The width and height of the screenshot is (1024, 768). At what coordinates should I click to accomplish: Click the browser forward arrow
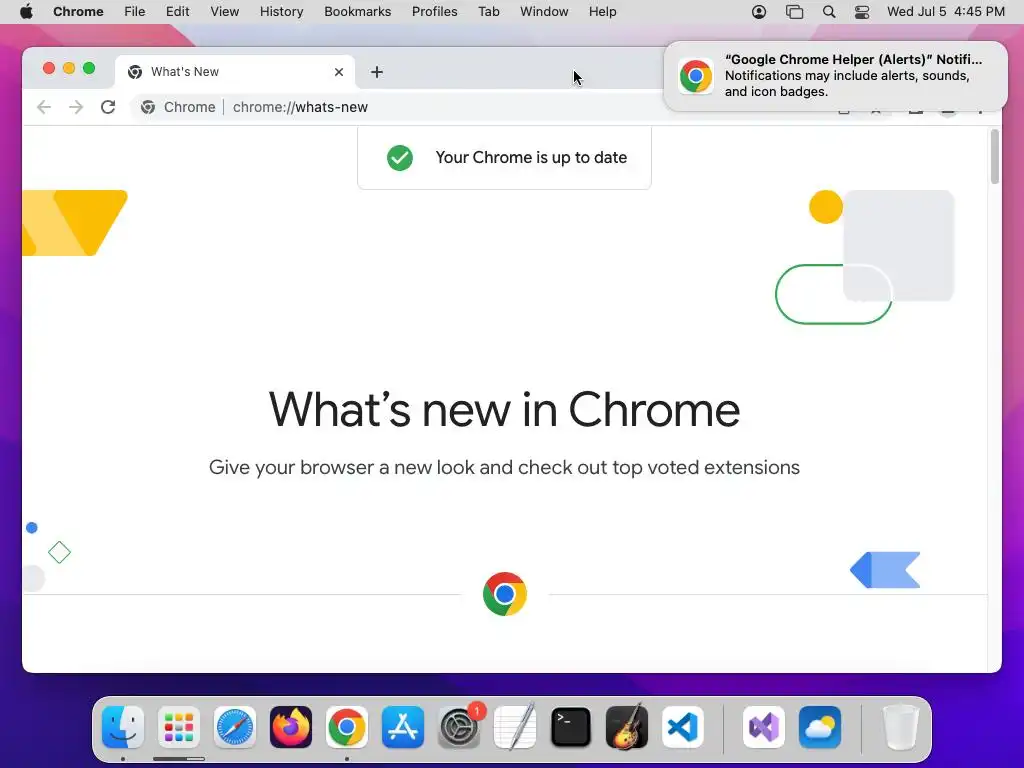76,107
